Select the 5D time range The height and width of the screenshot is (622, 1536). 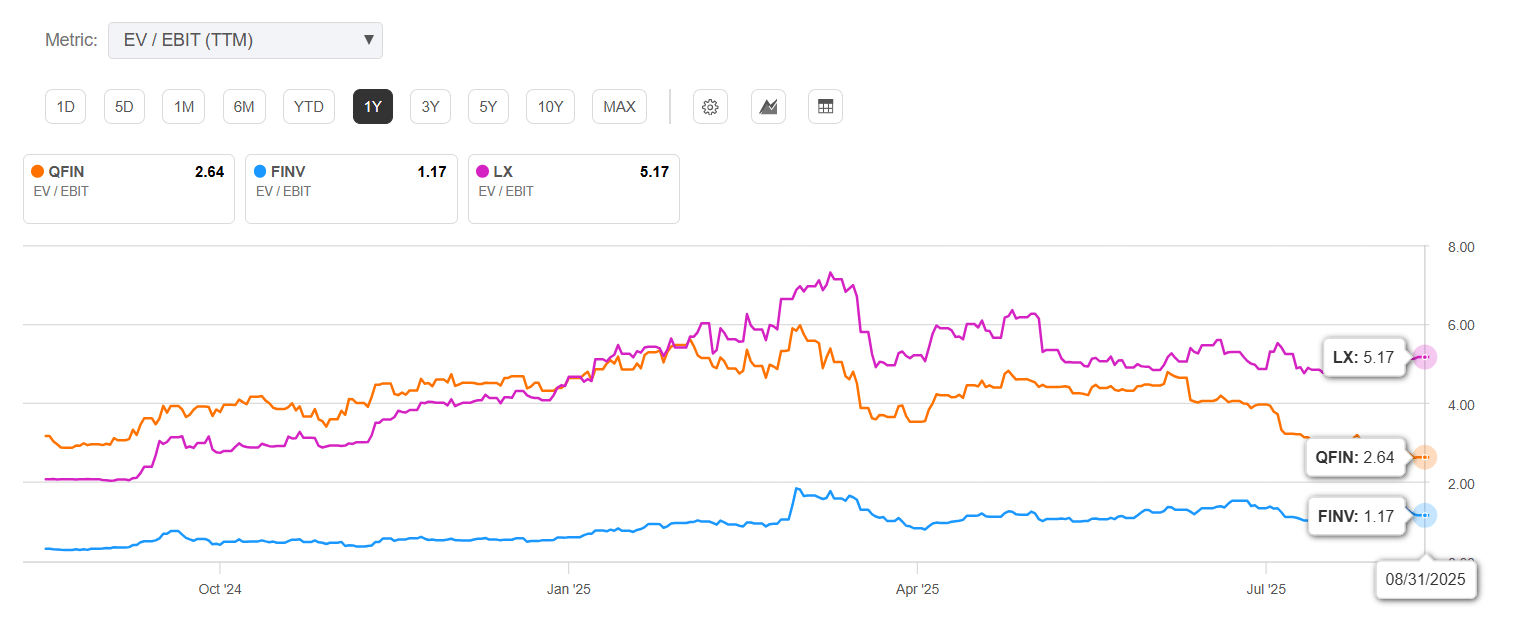tap(124, 106)
